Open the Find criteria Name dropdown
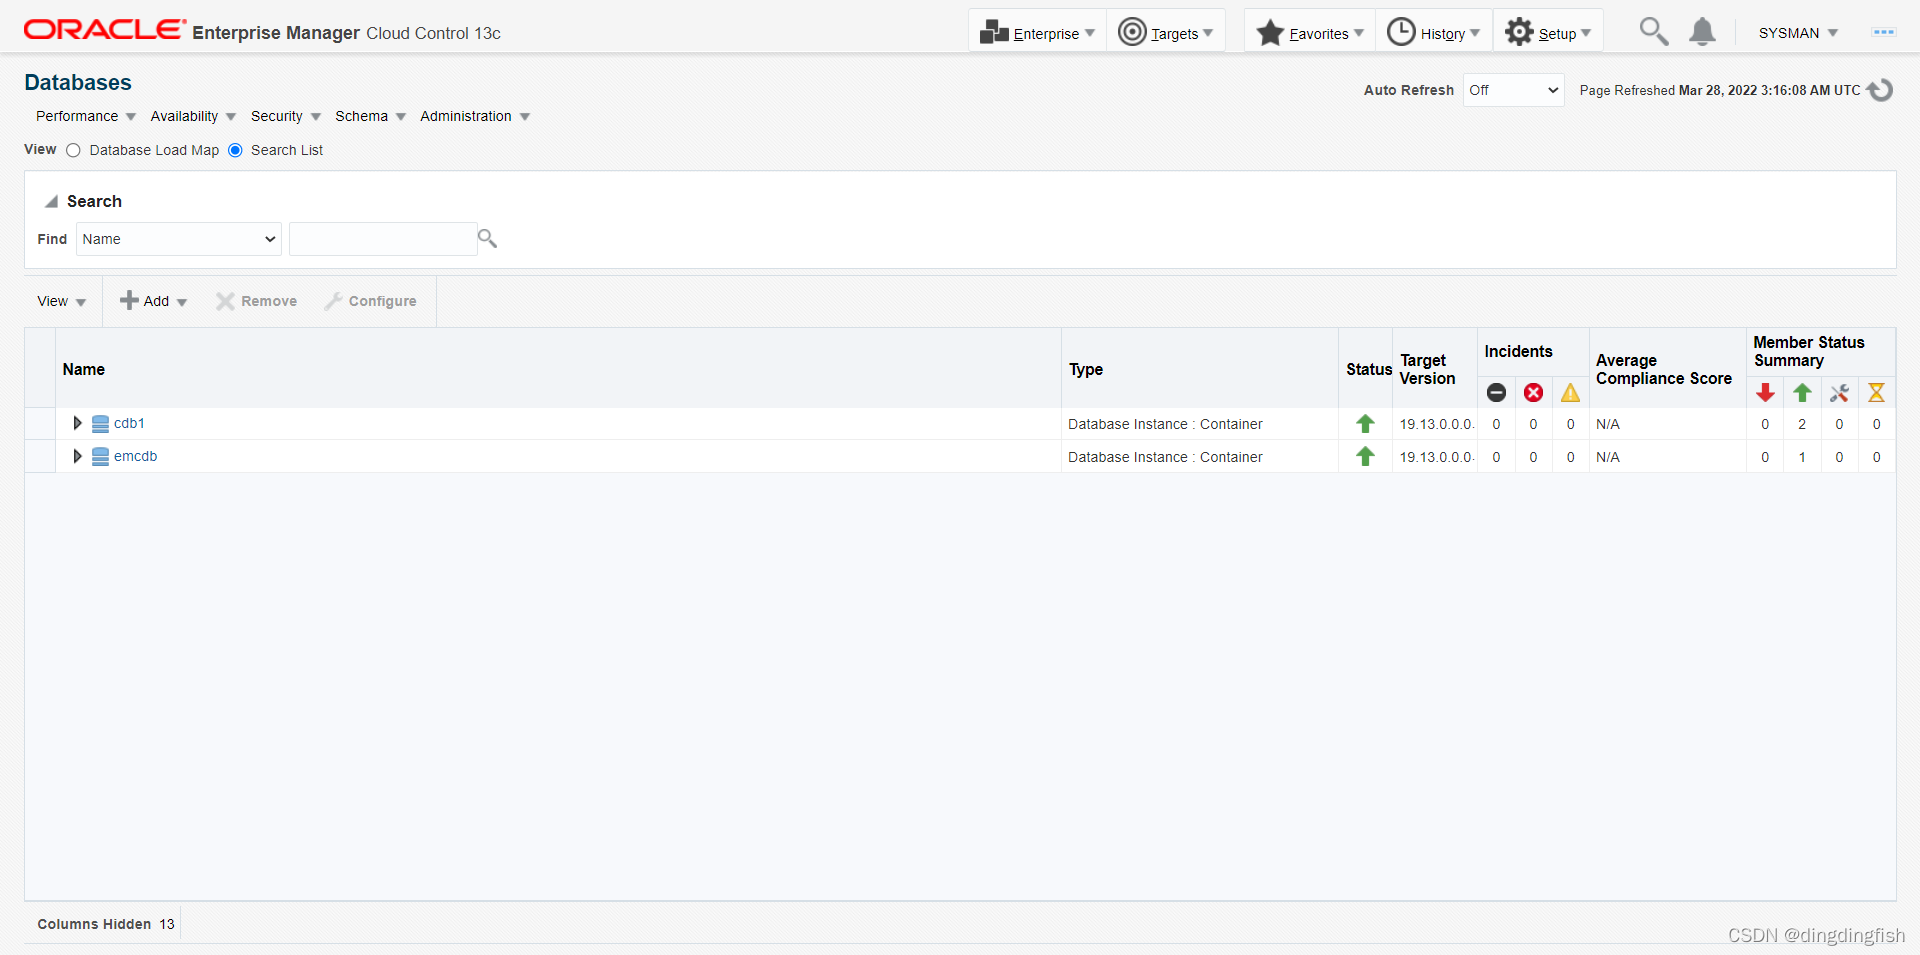This screenshot has height=955, width=1920. (179, 239)
